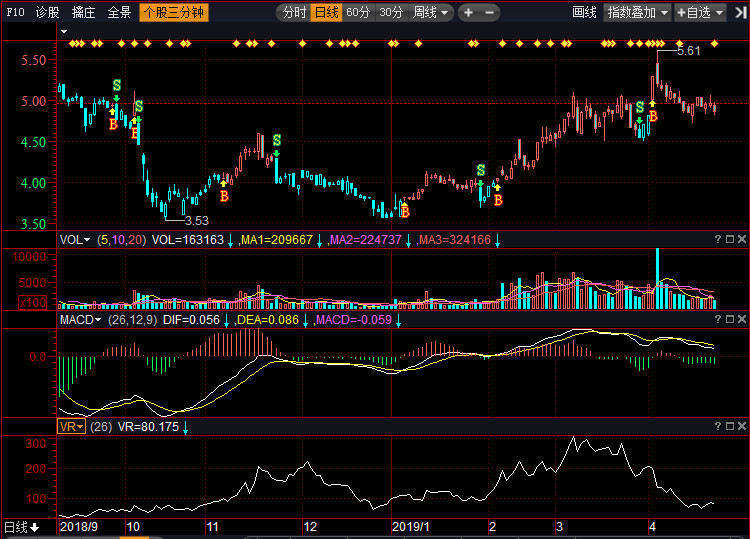Close the VR indicator panel
The width and height of the screenshot is (750, 539).
(x=742, y=426)
